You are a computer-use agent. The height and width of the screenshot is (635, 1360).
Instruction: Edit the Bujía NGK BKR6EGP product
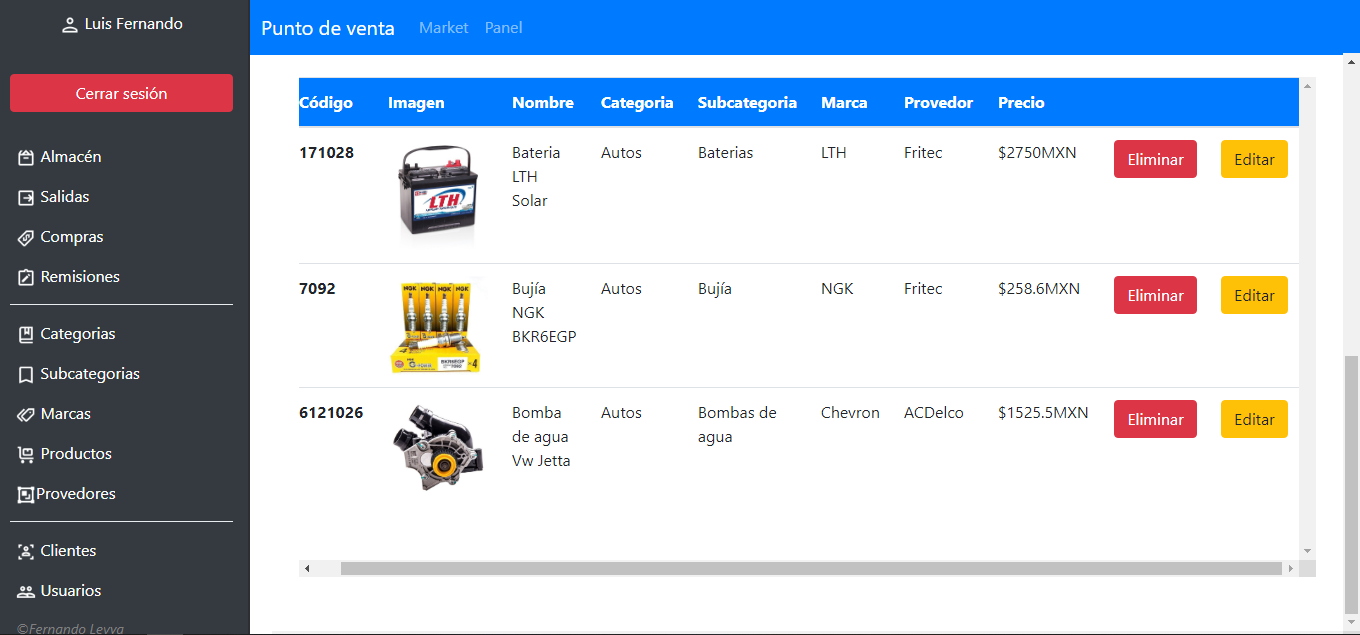click(x=1254, y=295)
